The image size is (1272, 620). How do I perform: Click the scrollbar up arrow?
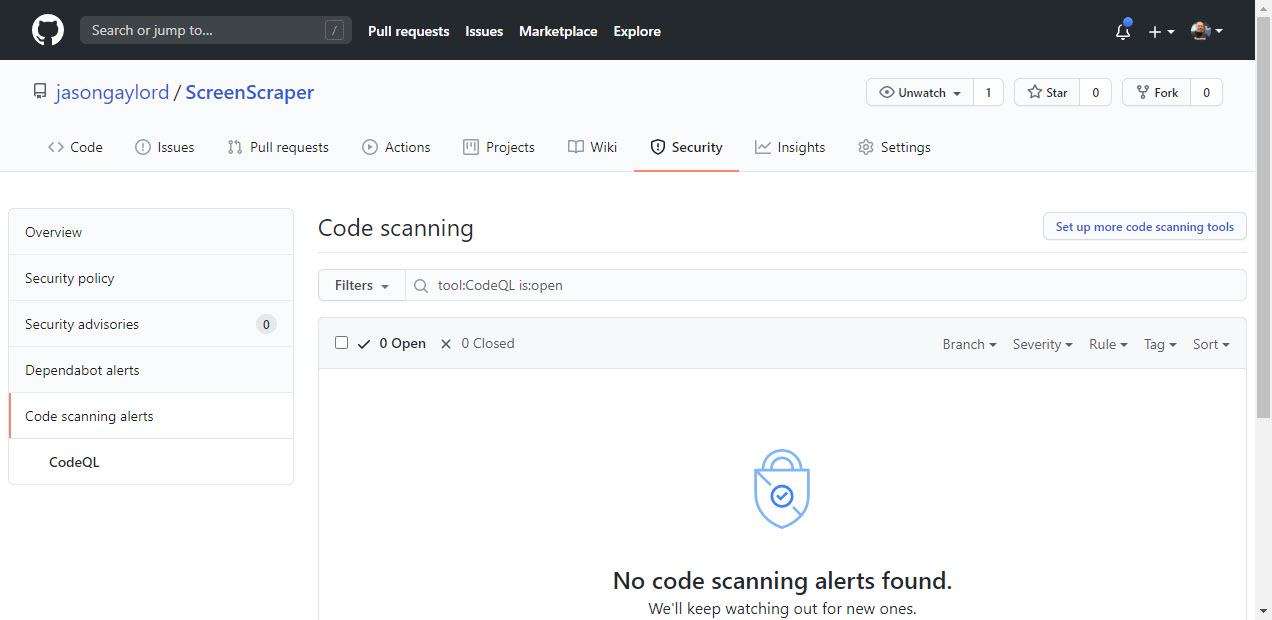point(1264,7)
